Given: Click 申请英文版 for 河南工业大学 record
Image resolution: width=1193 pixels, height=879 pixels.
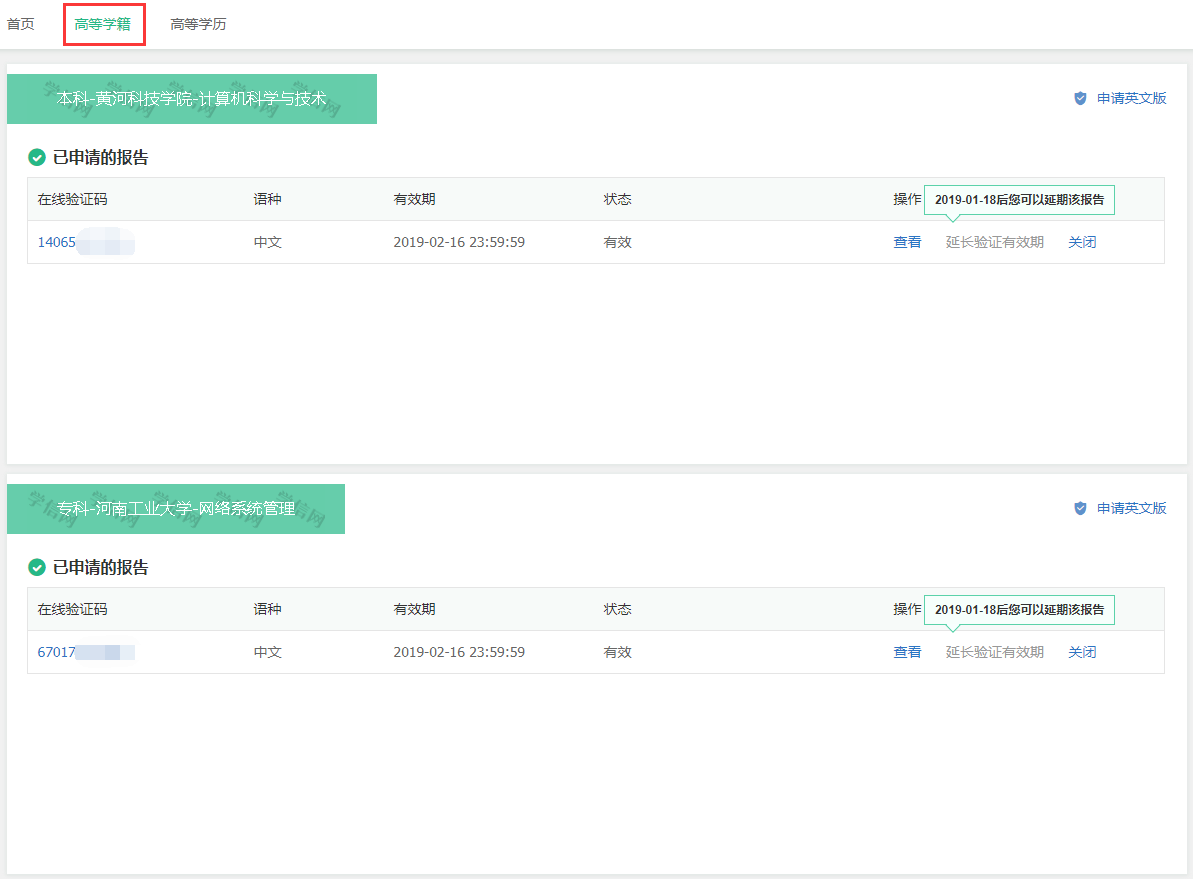Looking at the screenshot, I should (x=1131, y=508).
